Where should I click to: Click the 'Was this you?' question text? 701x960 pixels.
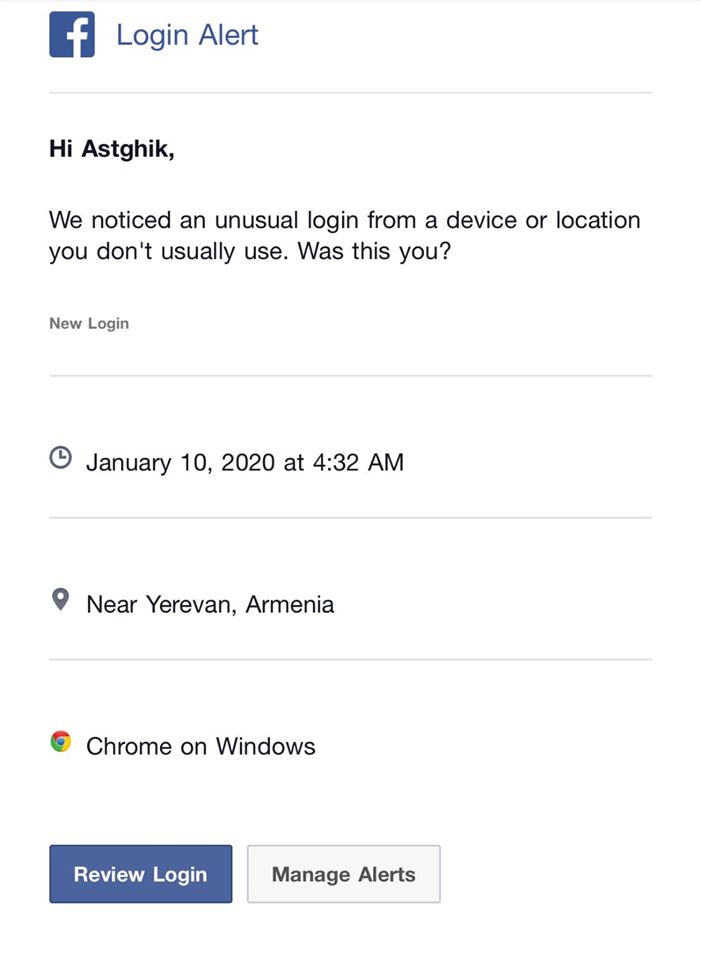(x=374, y=251)
